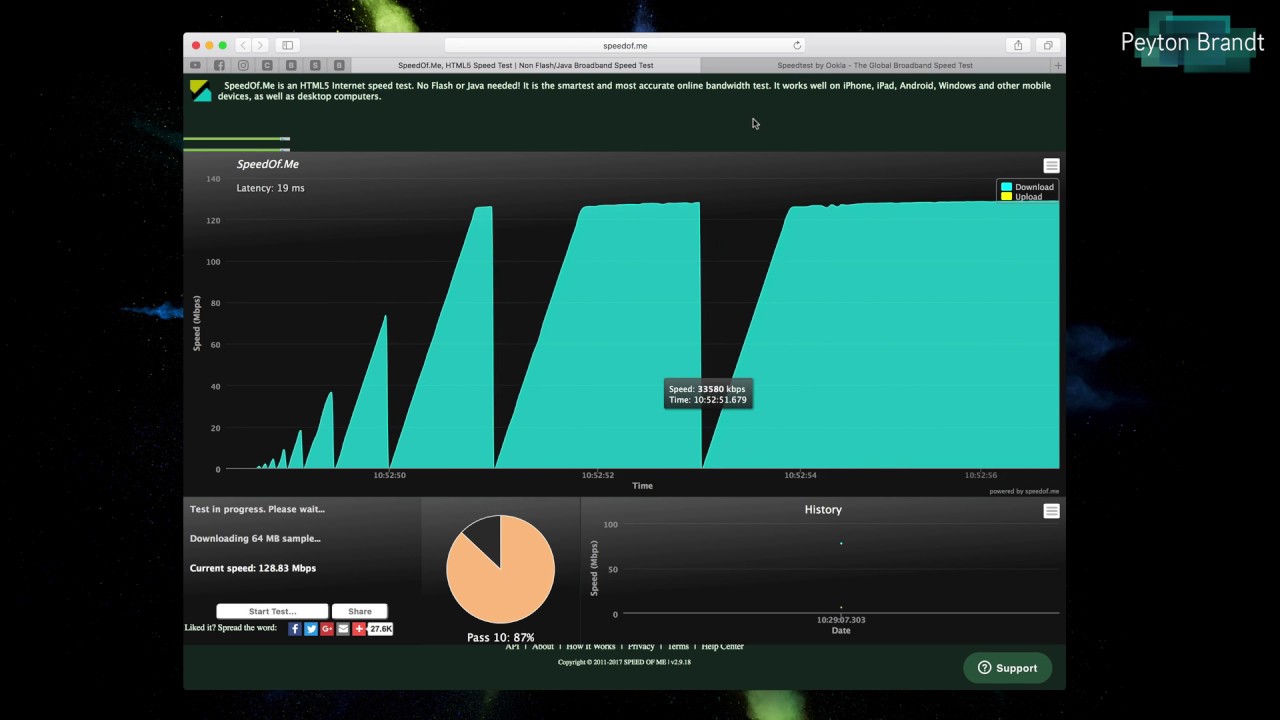Image resolution: width=1280 pixels, height=720 pixels.
Task: Click the speedof.me address bar
Action: tap(625, 45)
